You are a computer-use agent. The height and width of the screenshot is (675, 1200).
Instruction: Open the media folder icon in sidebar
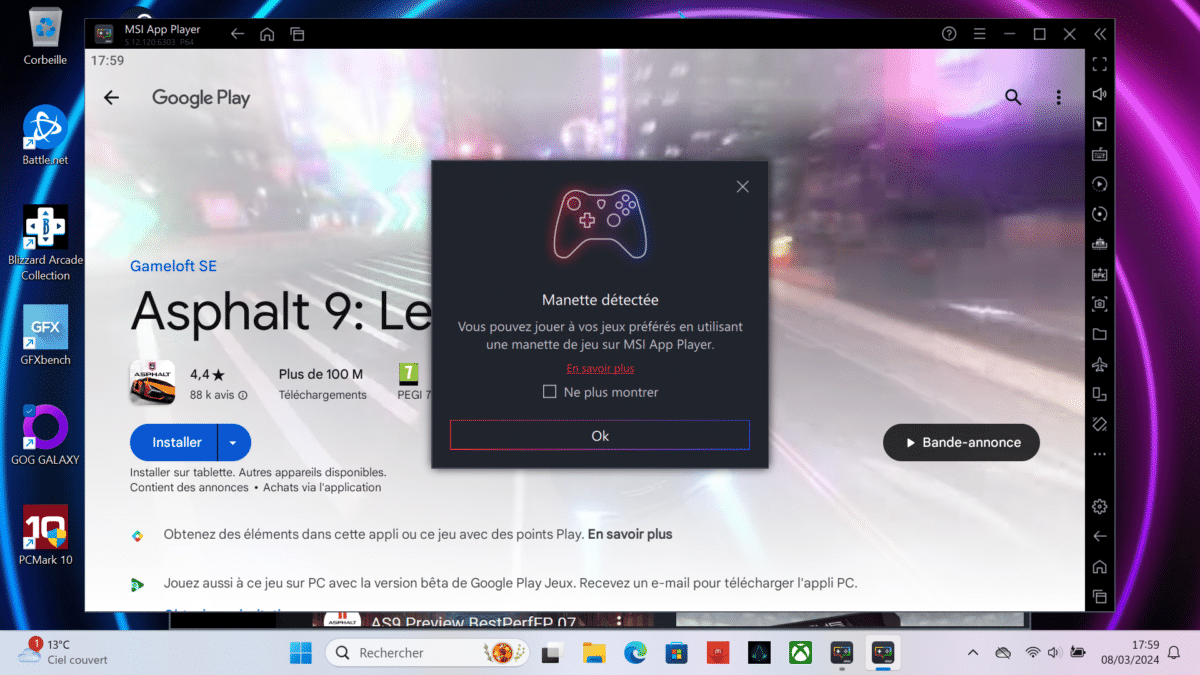(x=1100, y=334)
